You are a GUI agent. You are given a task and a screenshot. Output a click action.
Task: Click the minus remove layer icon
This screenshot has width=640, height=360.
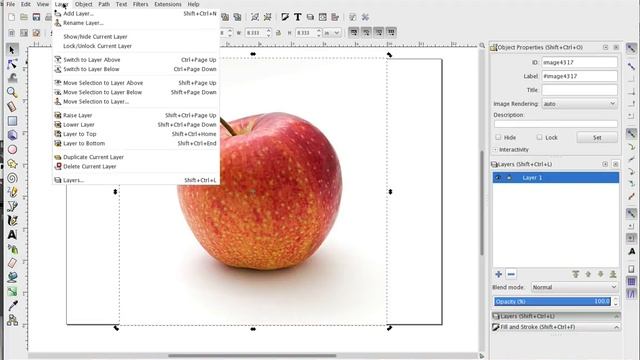tap(511, 274)
